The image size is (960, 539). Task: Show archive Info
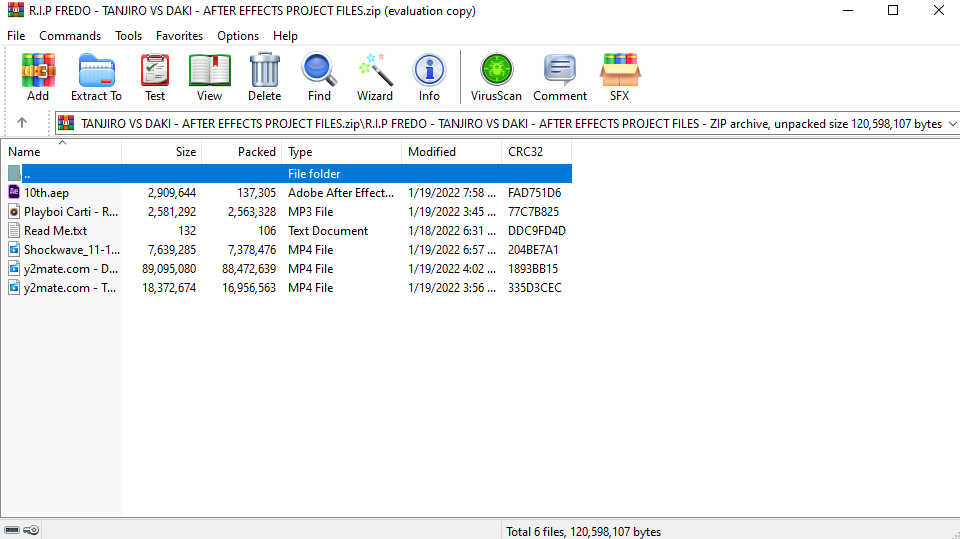click(429, 70)
